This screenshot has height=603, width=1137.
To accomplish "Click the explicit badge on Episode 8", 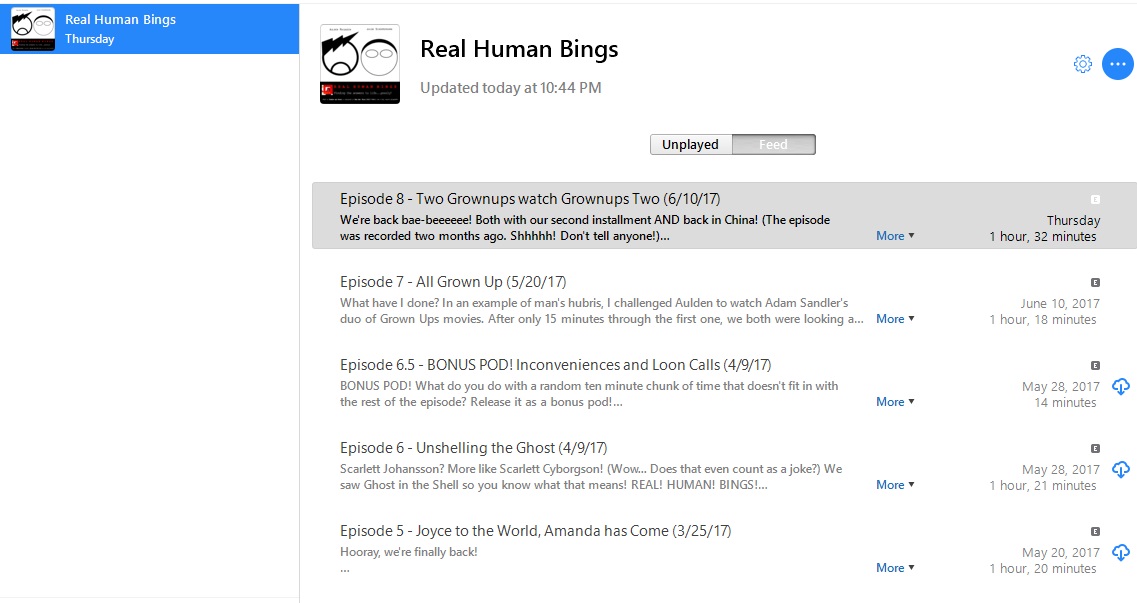I will pos(1095,199).
